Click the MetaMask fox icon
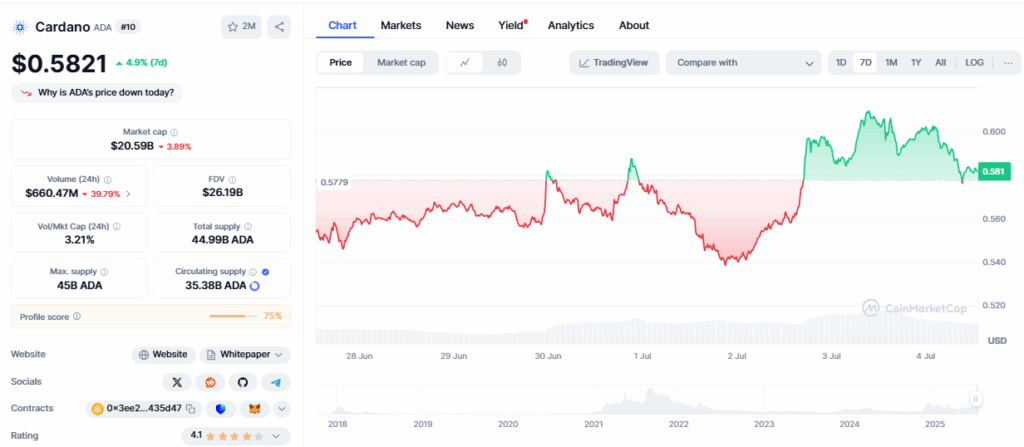Image resolution: width=1024 pixels, height=447 pixels. (x=255, y=409)
